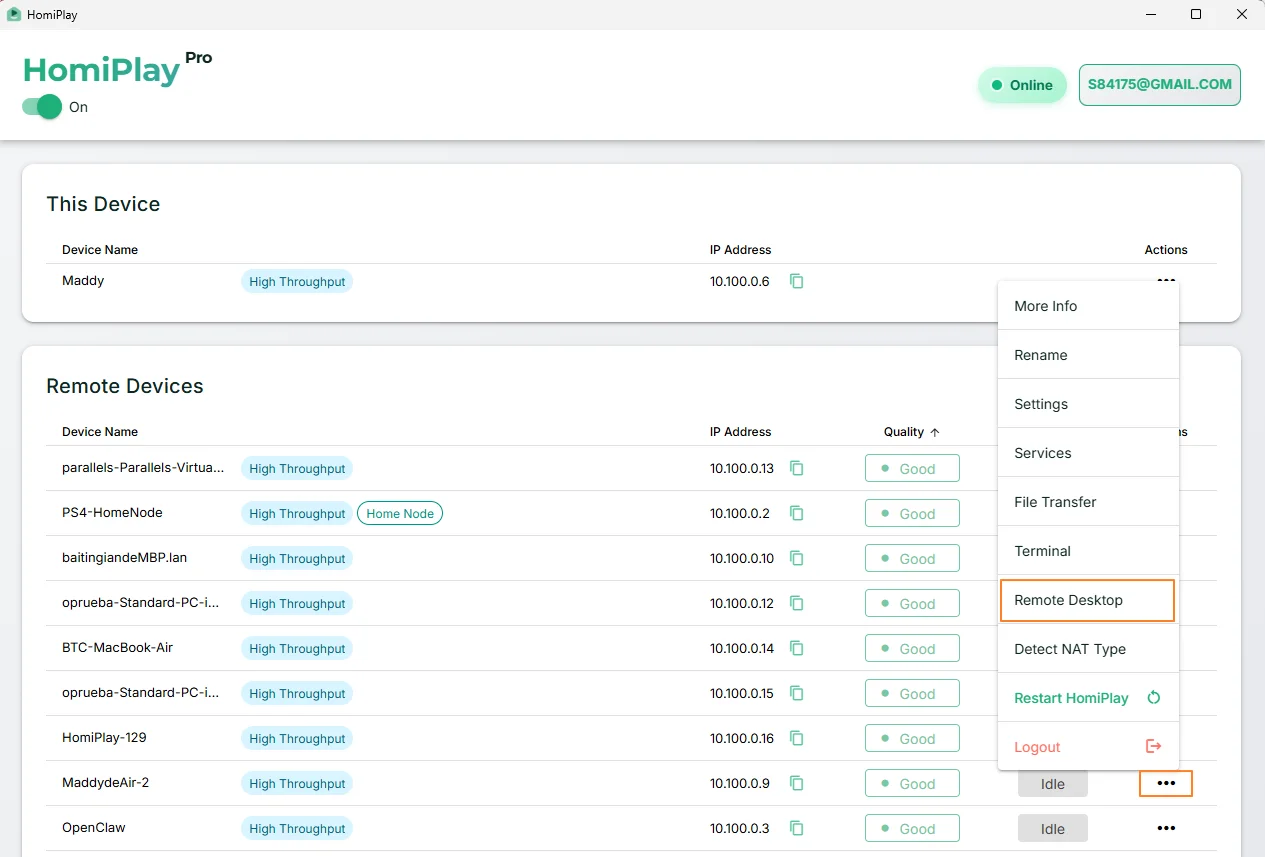Click Good quality badge for PS4-HomeNode
Viewport: 1265px width, 857px height.
click(912, 513)
